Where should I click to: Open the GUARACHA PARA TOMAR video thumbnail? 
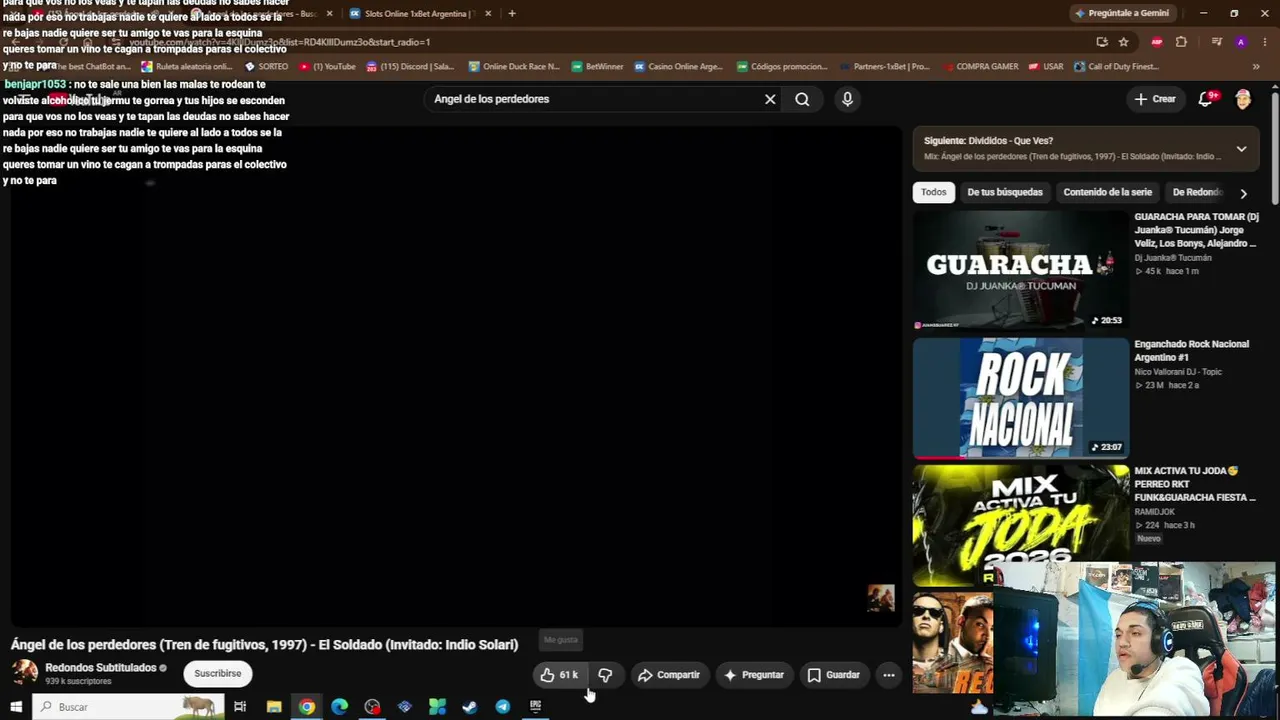[x=1021, y=270]
